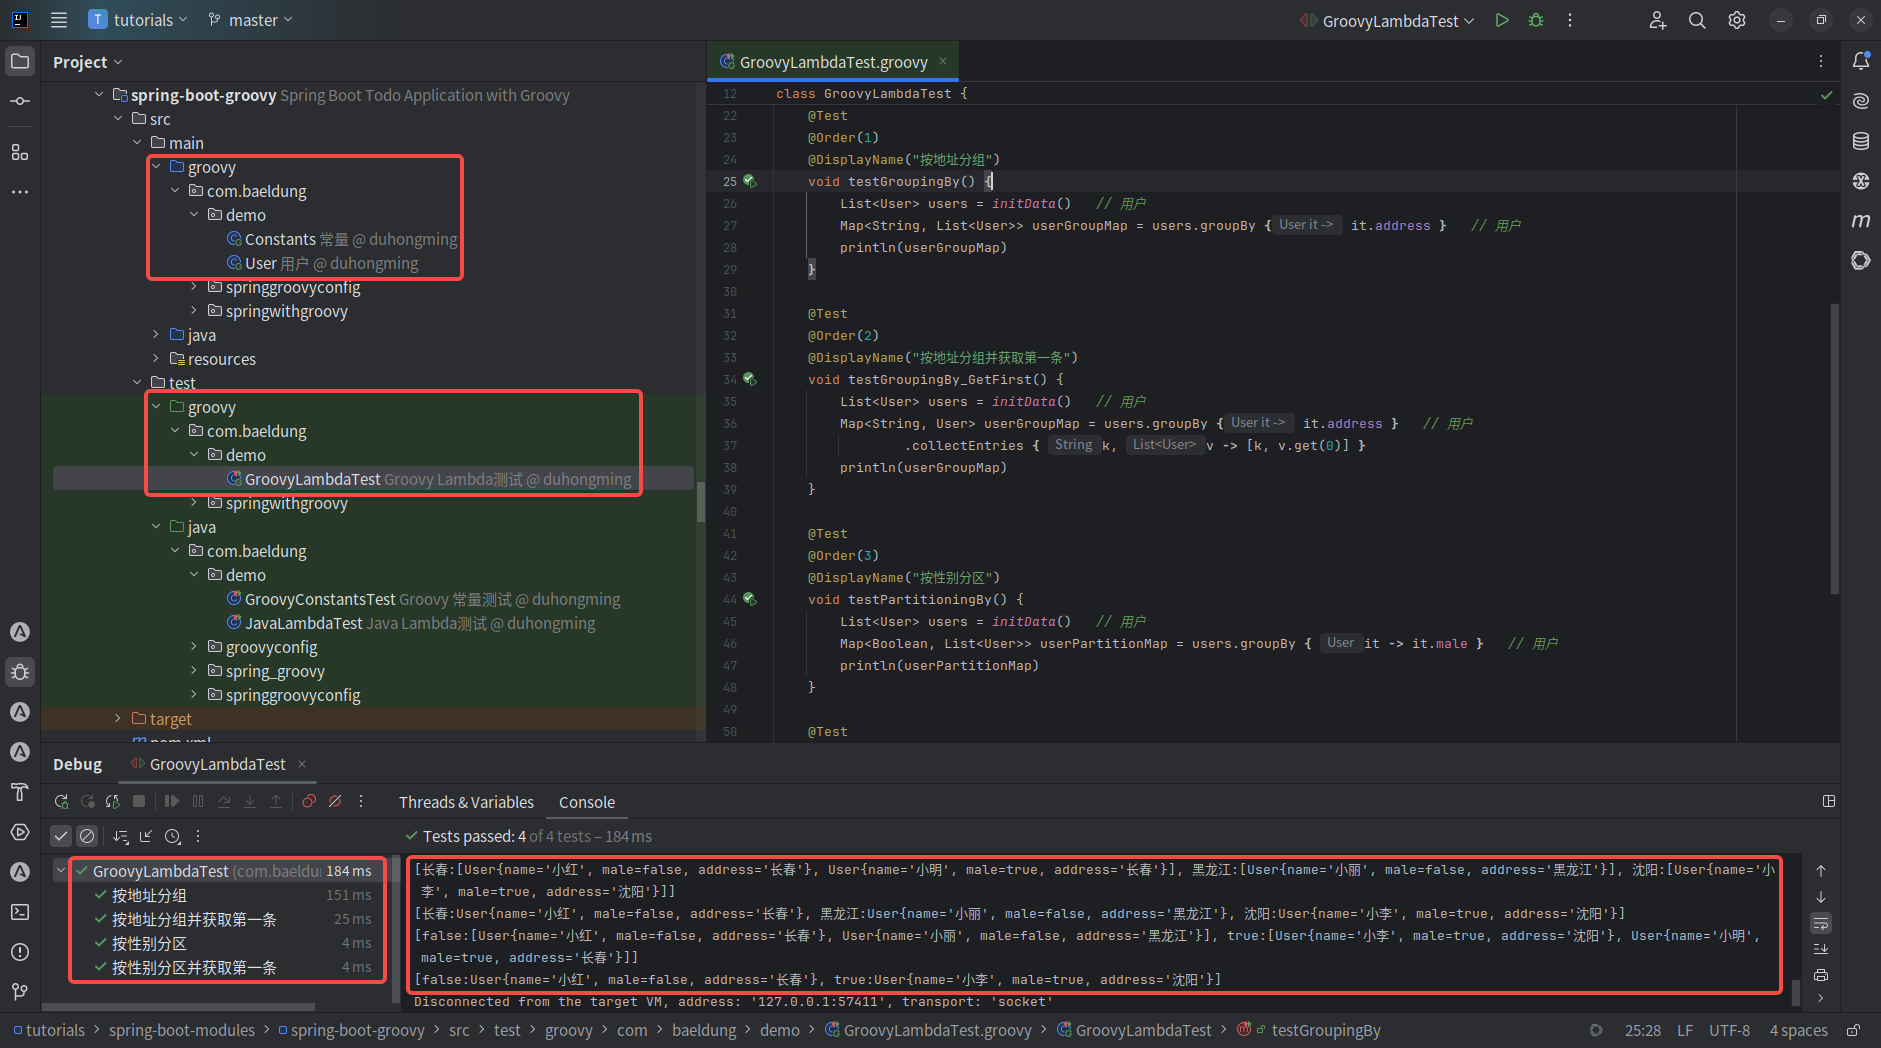Open Database tool window icon
The height and width of the screenshot is (1048, 1881).
point(1861,141)
